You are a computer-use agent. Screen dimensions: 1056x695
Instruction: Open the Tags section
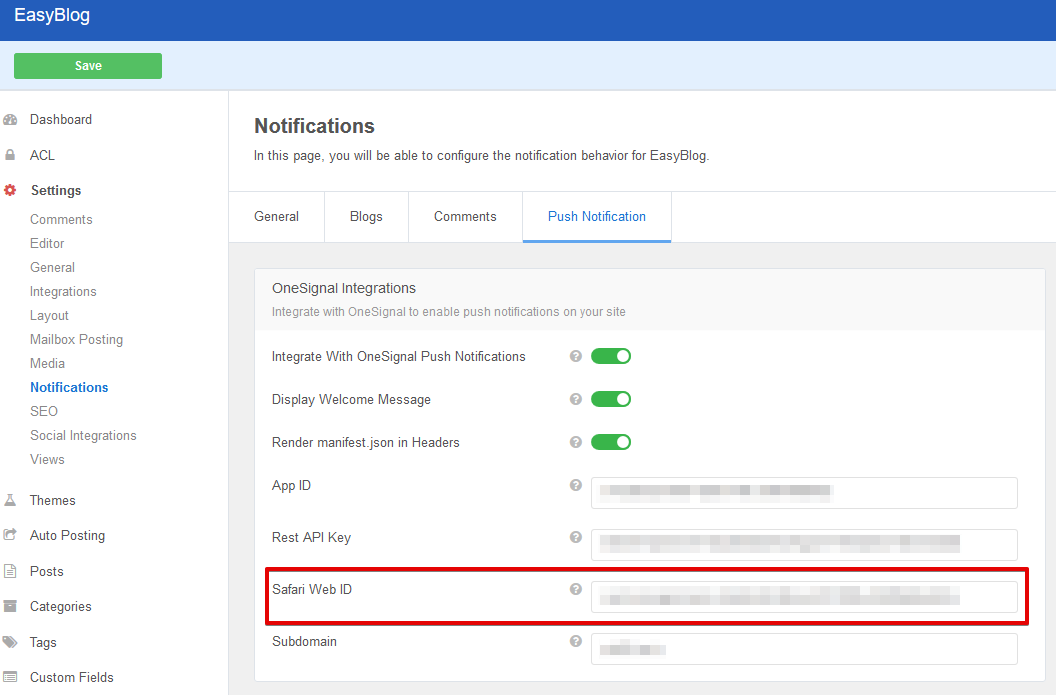(x=43, y=642)
